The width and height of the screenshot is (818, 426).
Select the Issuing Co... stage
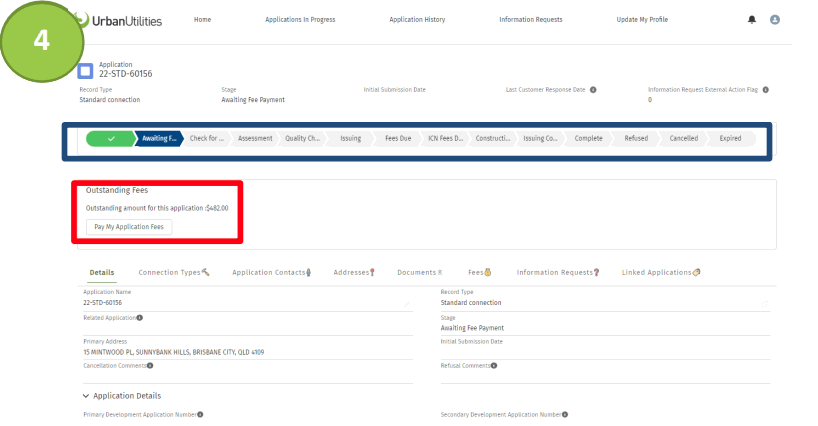pyautogui.click(x=540, y=138)
